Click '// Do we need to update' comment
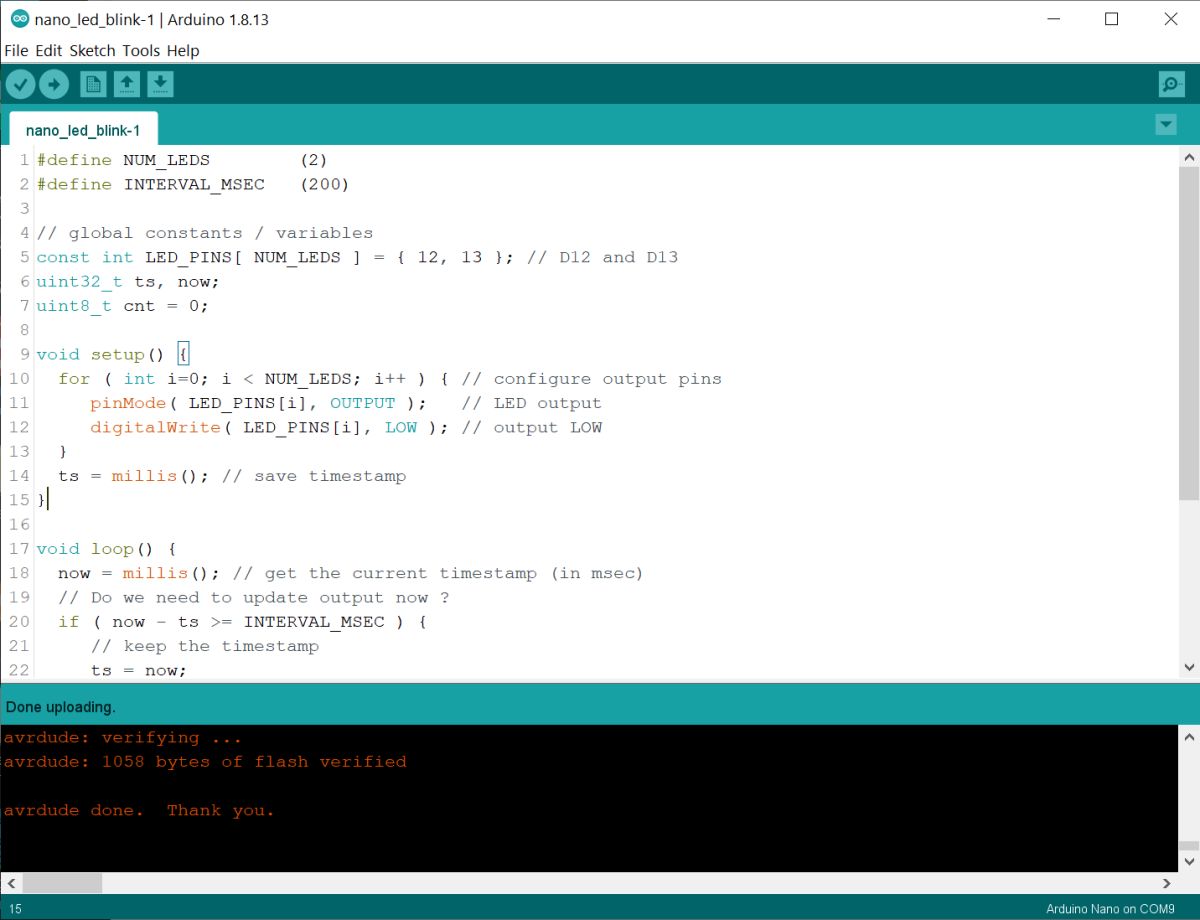The width and height of the screenshot is (1200, 920). 254,598
